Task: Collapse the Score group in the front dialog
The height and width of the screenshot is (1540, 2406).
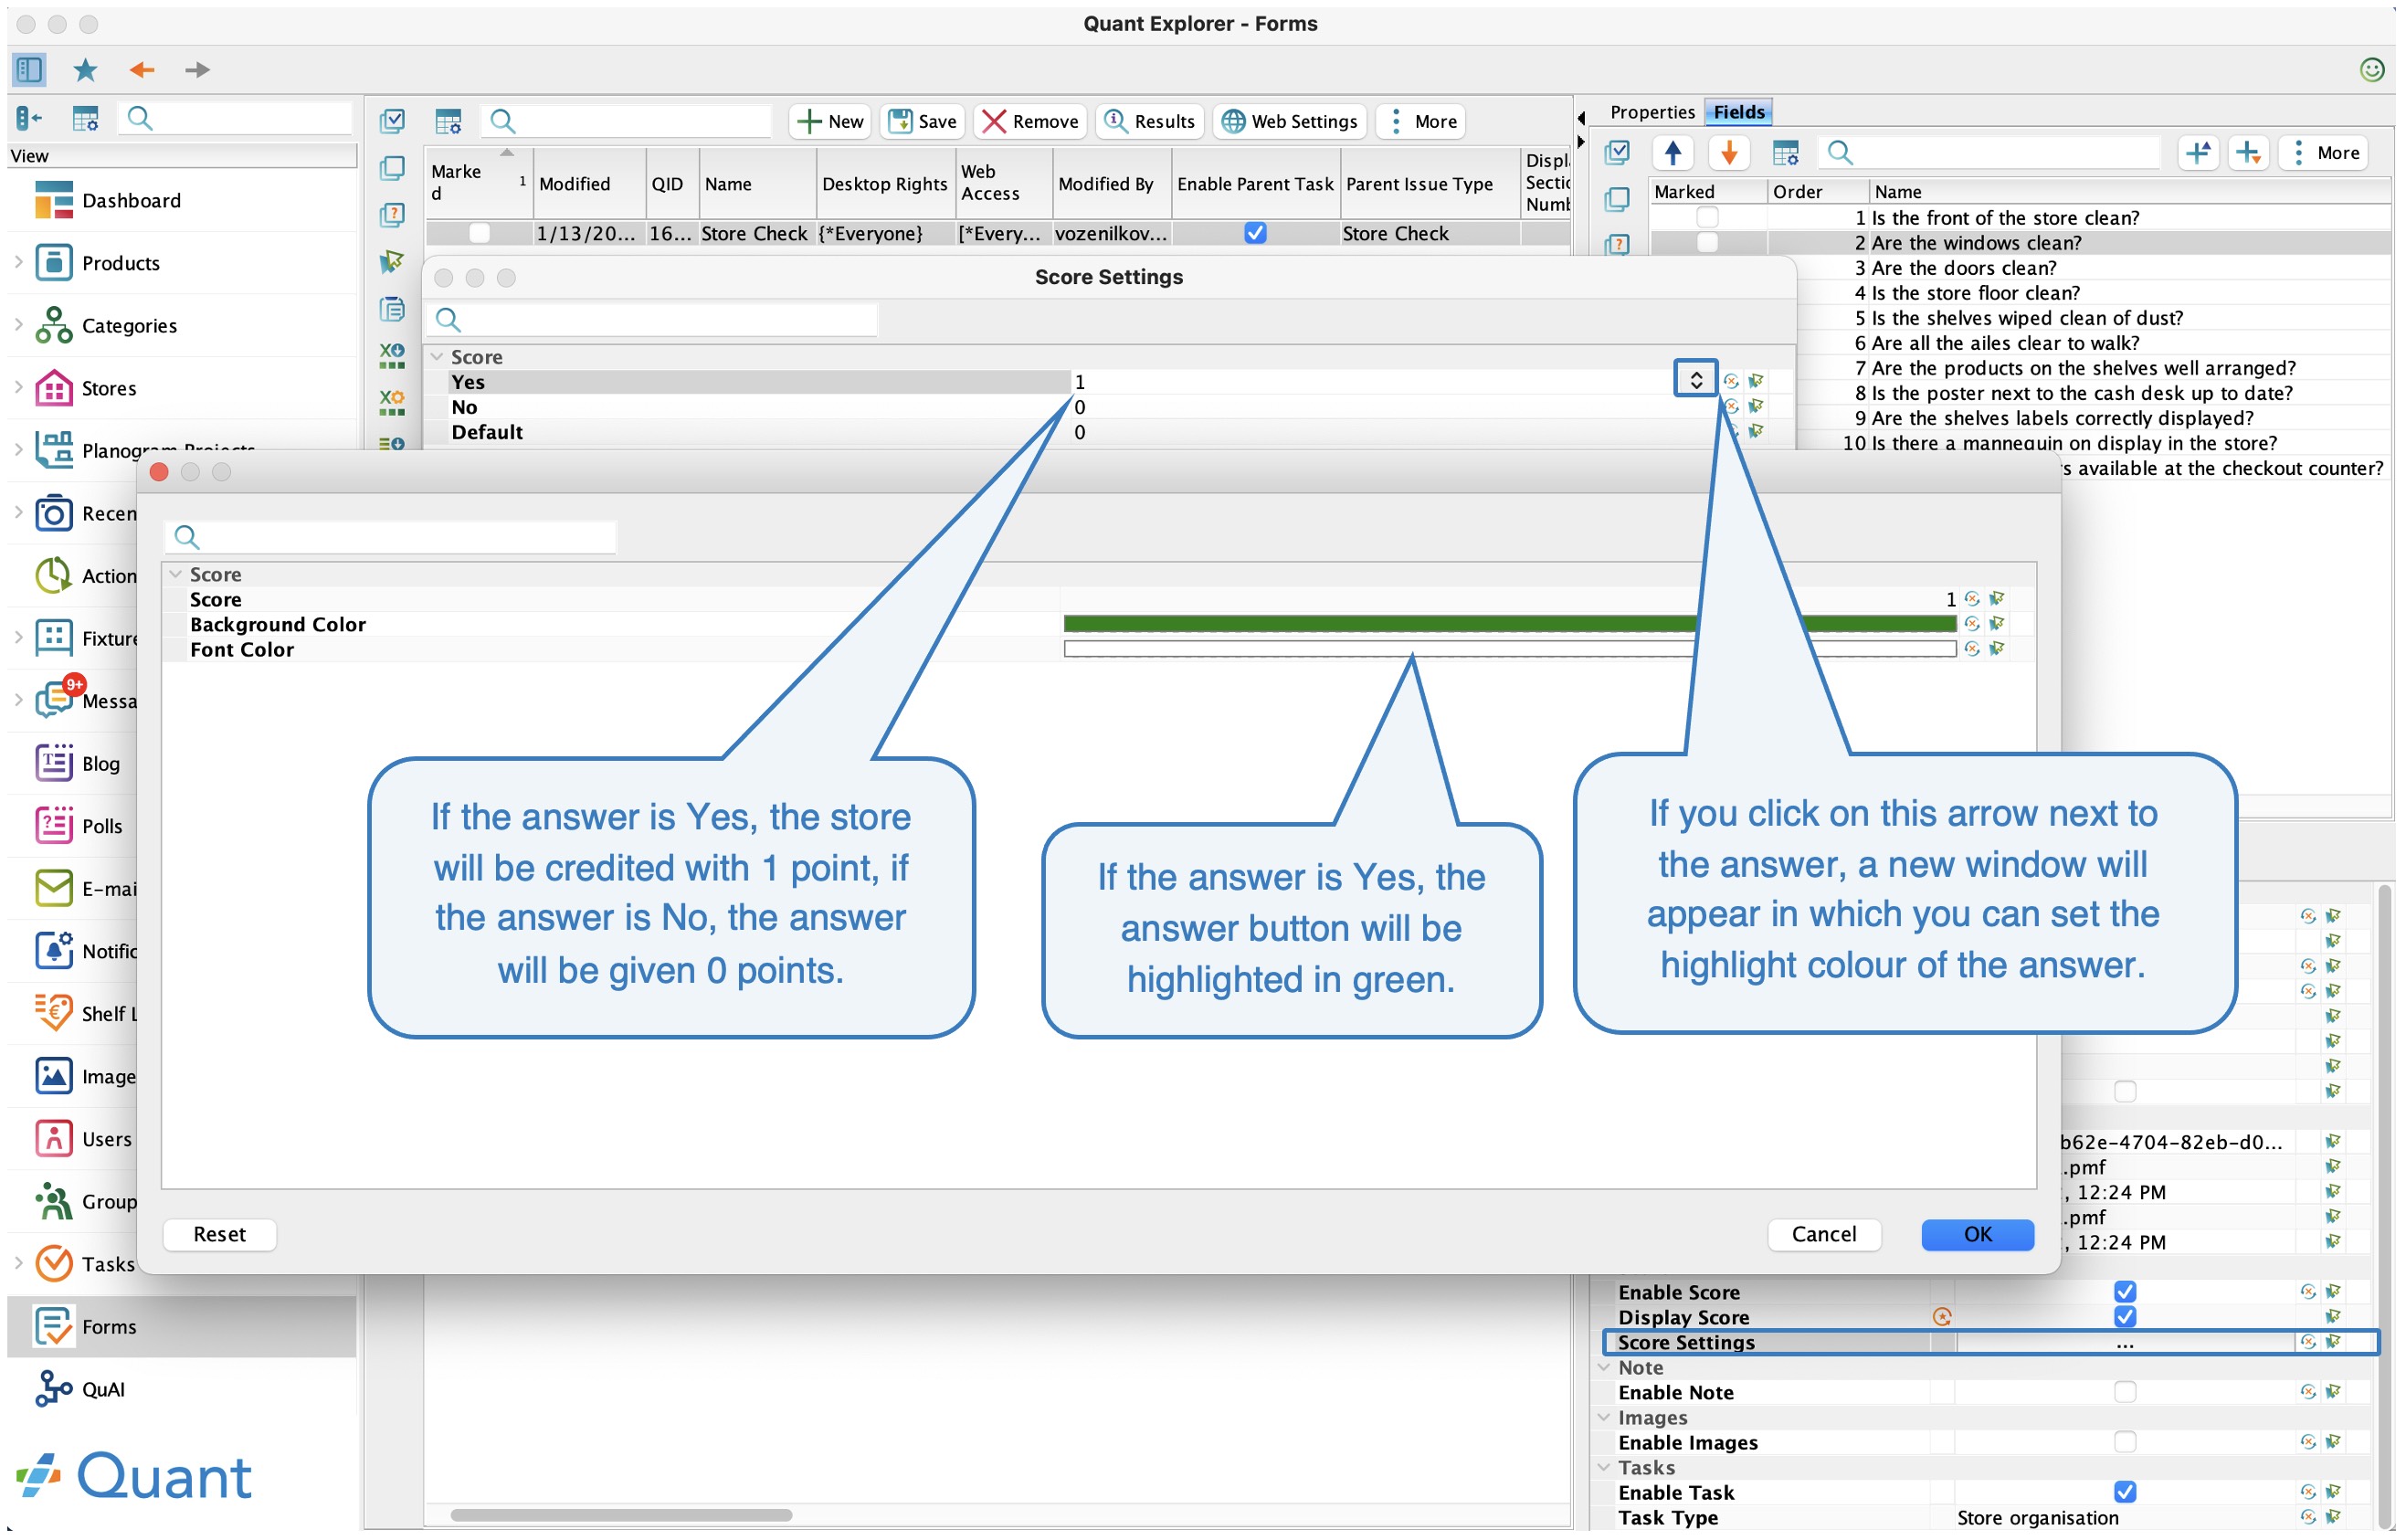Action: pos(175,574)
